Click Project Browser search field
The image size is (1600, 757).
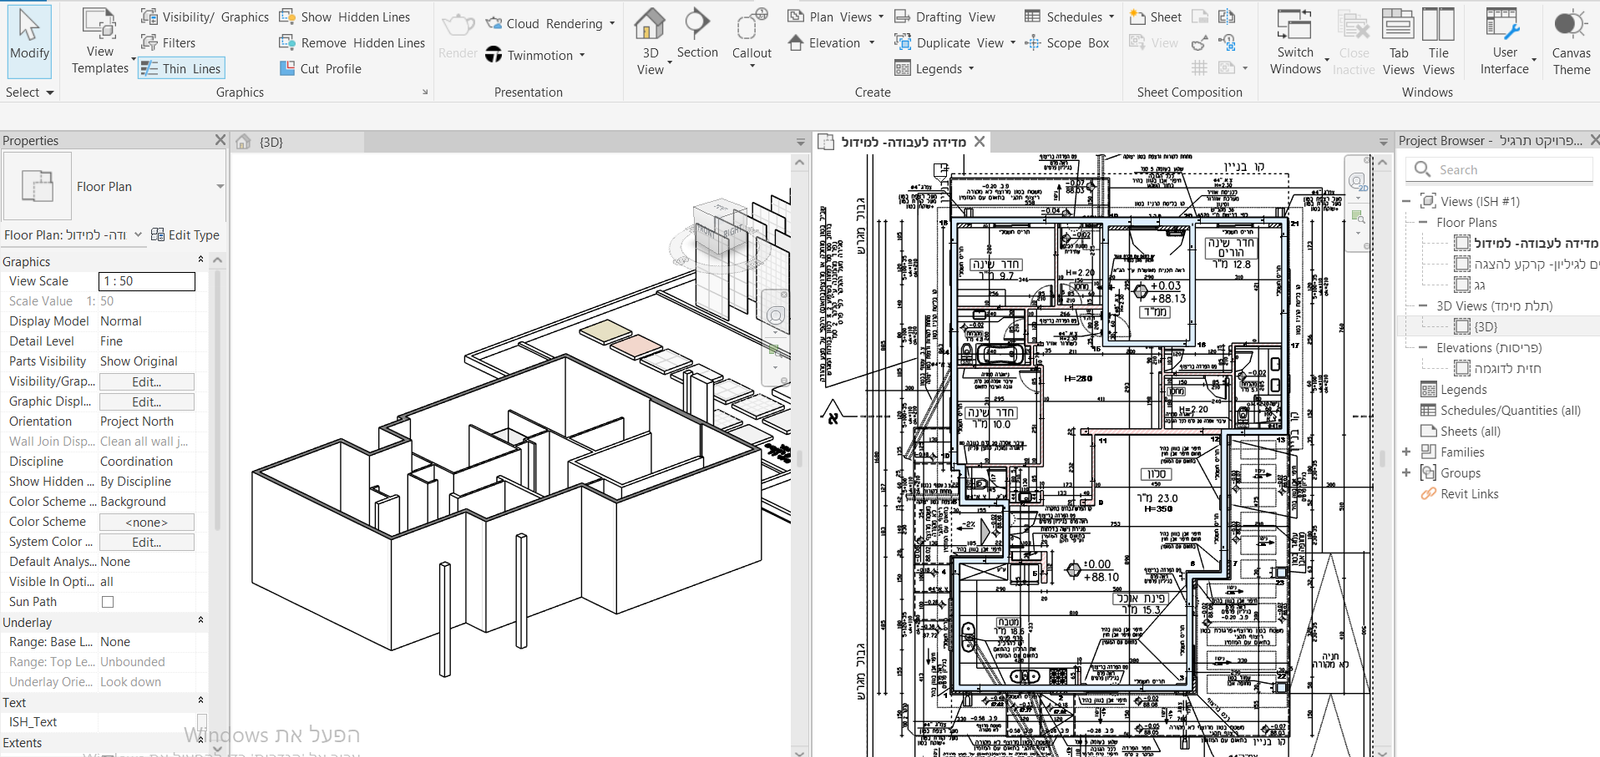(x=1498, y=170)
